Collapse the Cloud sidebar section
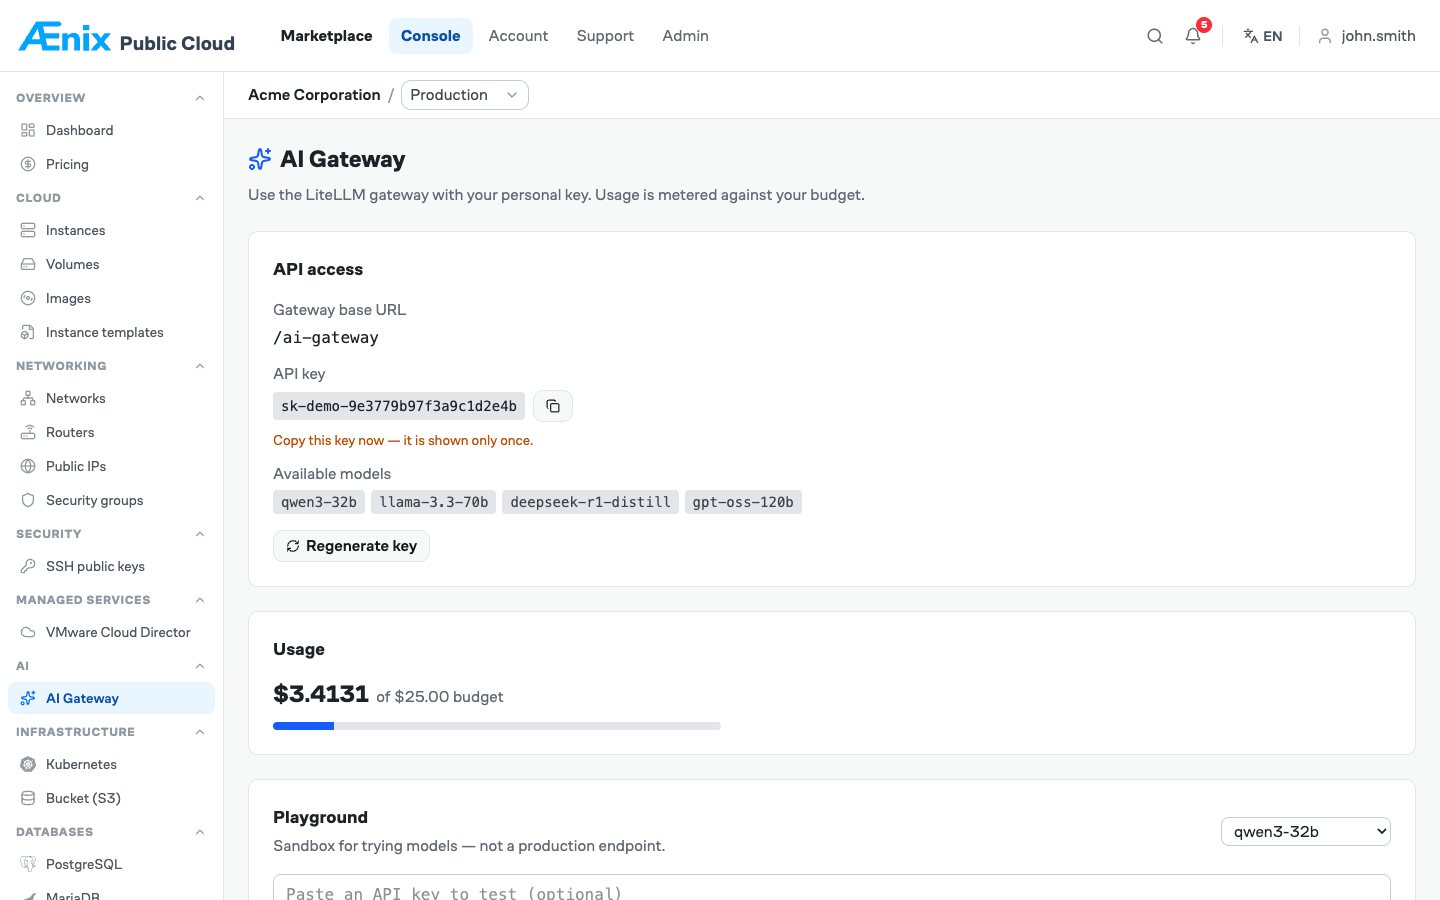The height and width of the screenshot is (900, 1440). tap(200, 198)
